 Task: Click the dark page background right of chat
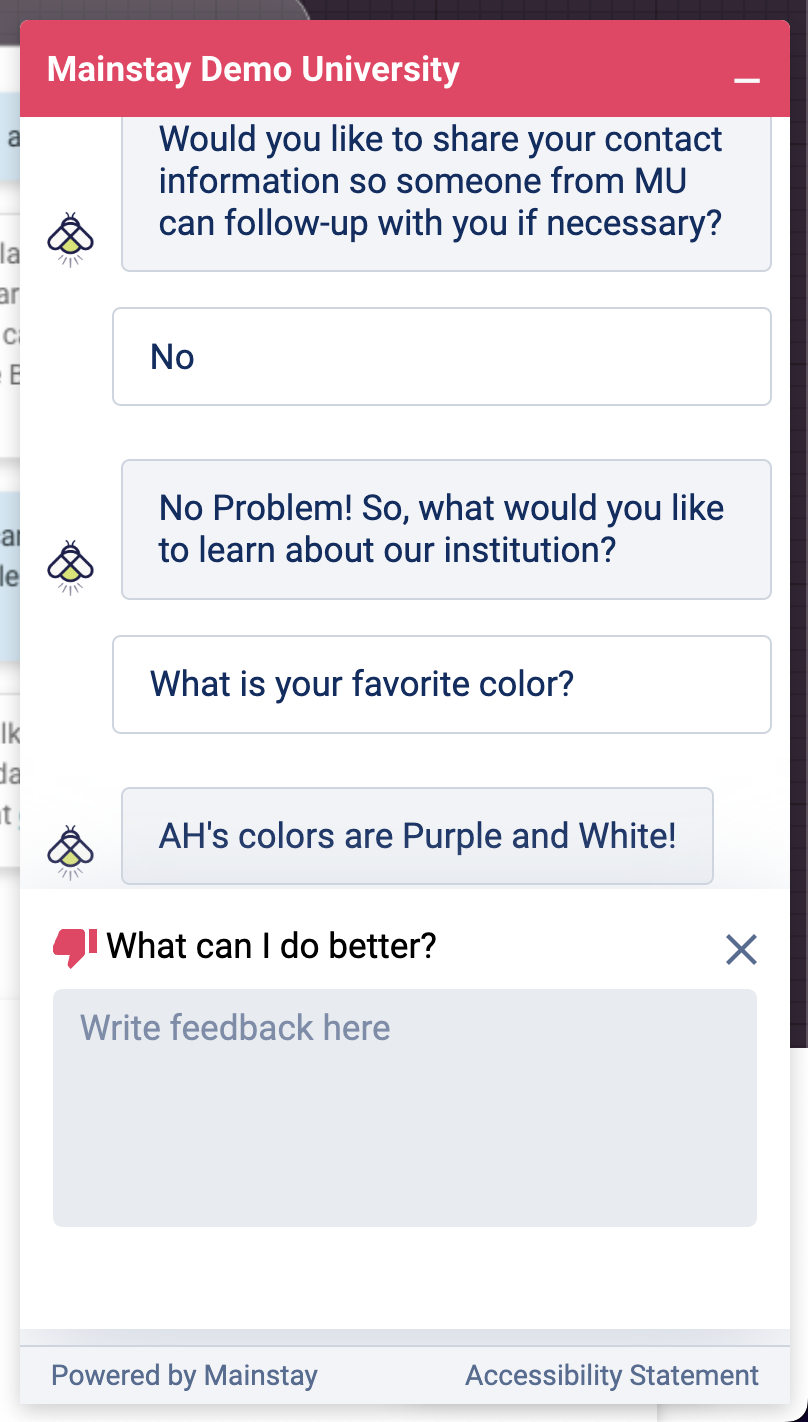click(799, 500)
